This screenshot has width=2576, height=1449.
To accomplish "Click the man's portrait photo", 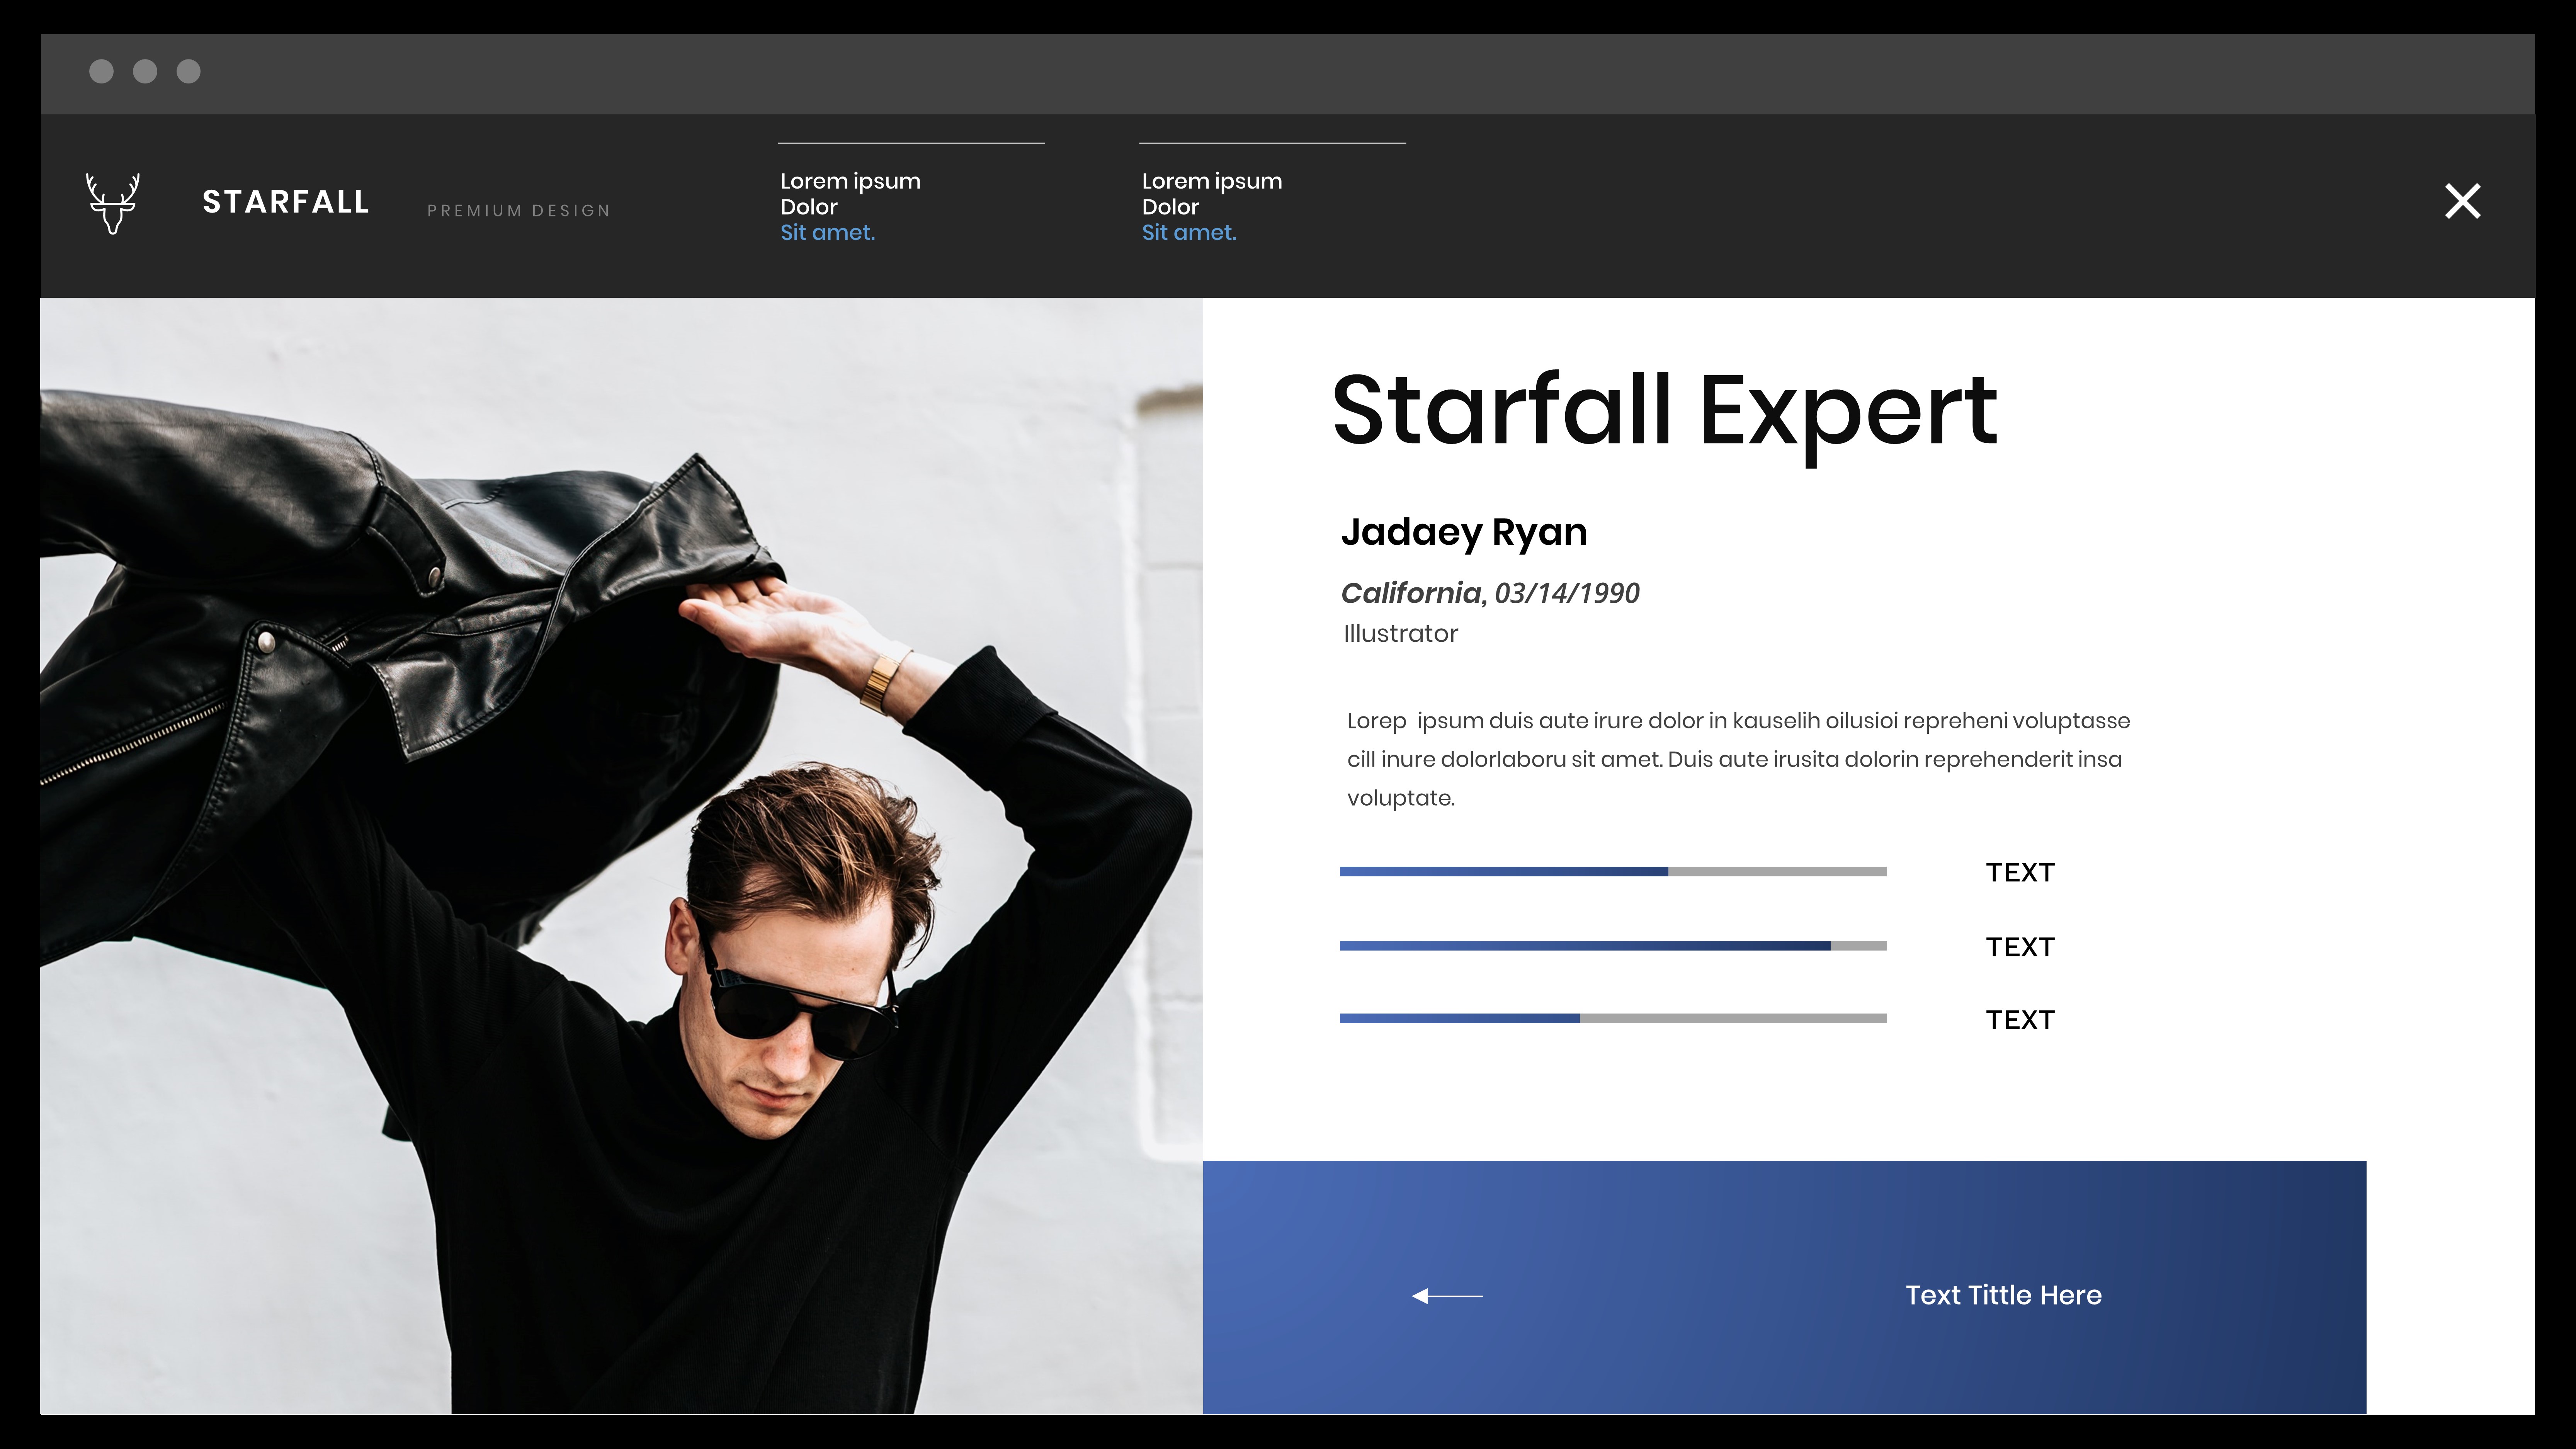I will (620, 856).
